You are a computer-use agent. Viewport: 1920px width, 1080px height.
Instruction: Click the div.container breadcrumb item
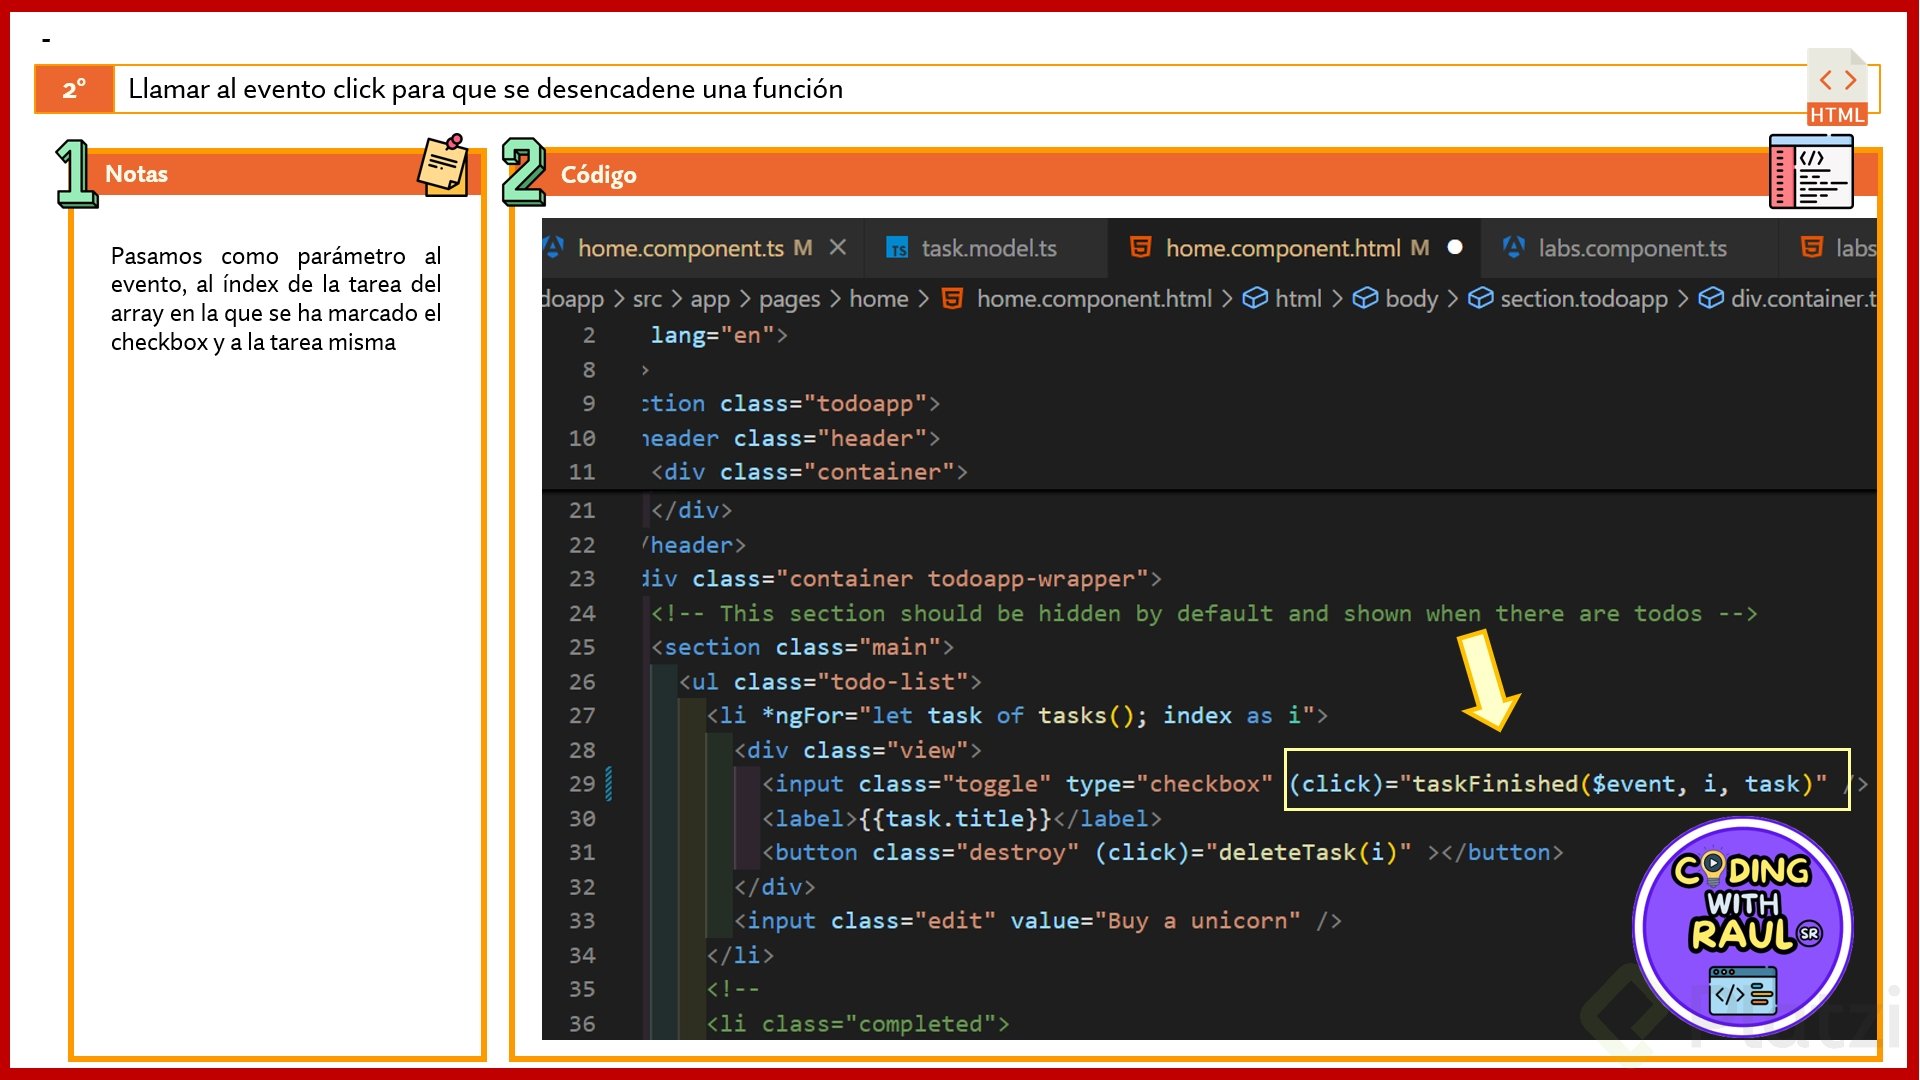[x=1800, y=299]
